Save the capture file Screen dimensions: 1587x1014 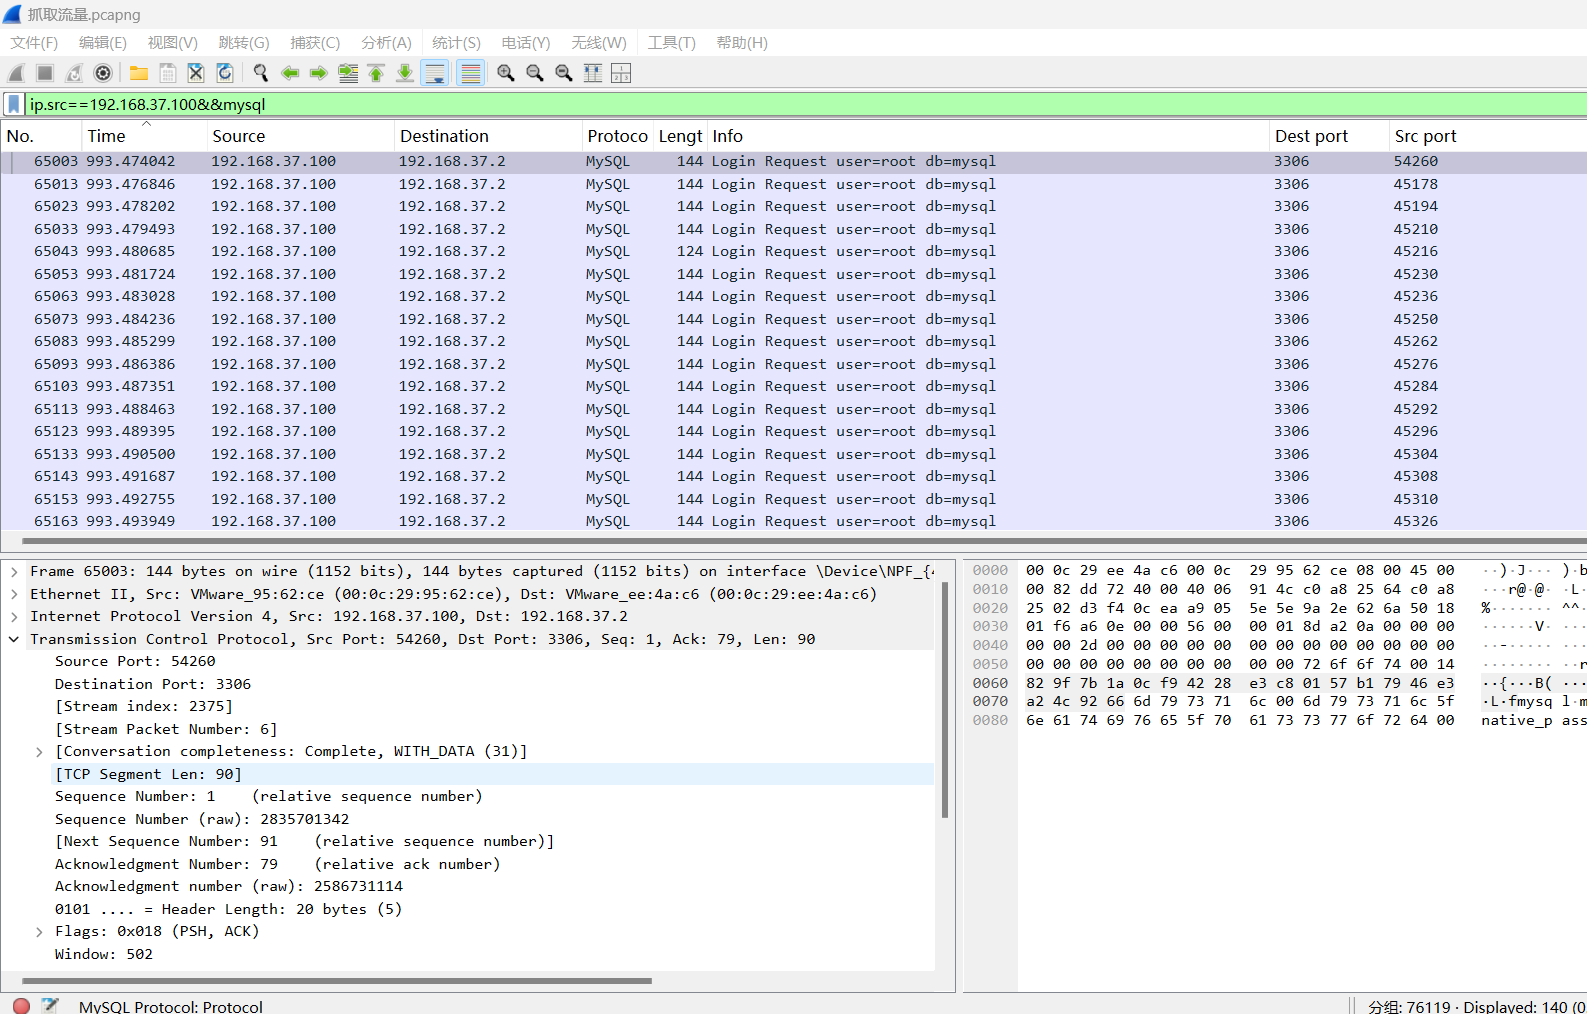(x=168, y=73)
